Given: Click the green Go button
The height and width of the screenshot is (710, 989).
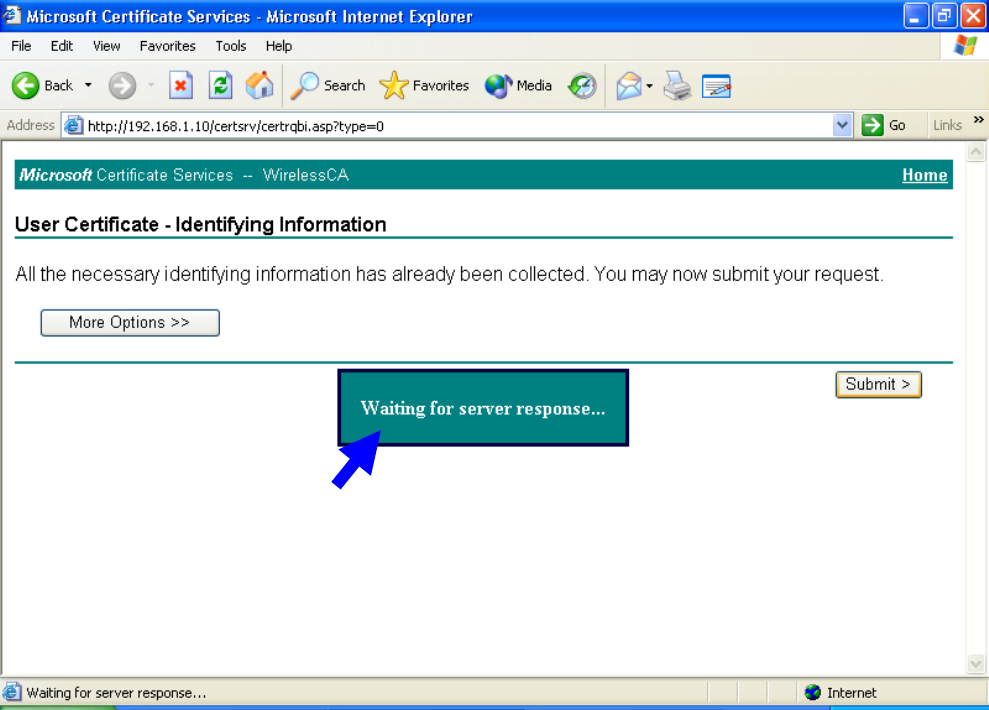Looking at the screenshot, I should [x=884, y=125].
